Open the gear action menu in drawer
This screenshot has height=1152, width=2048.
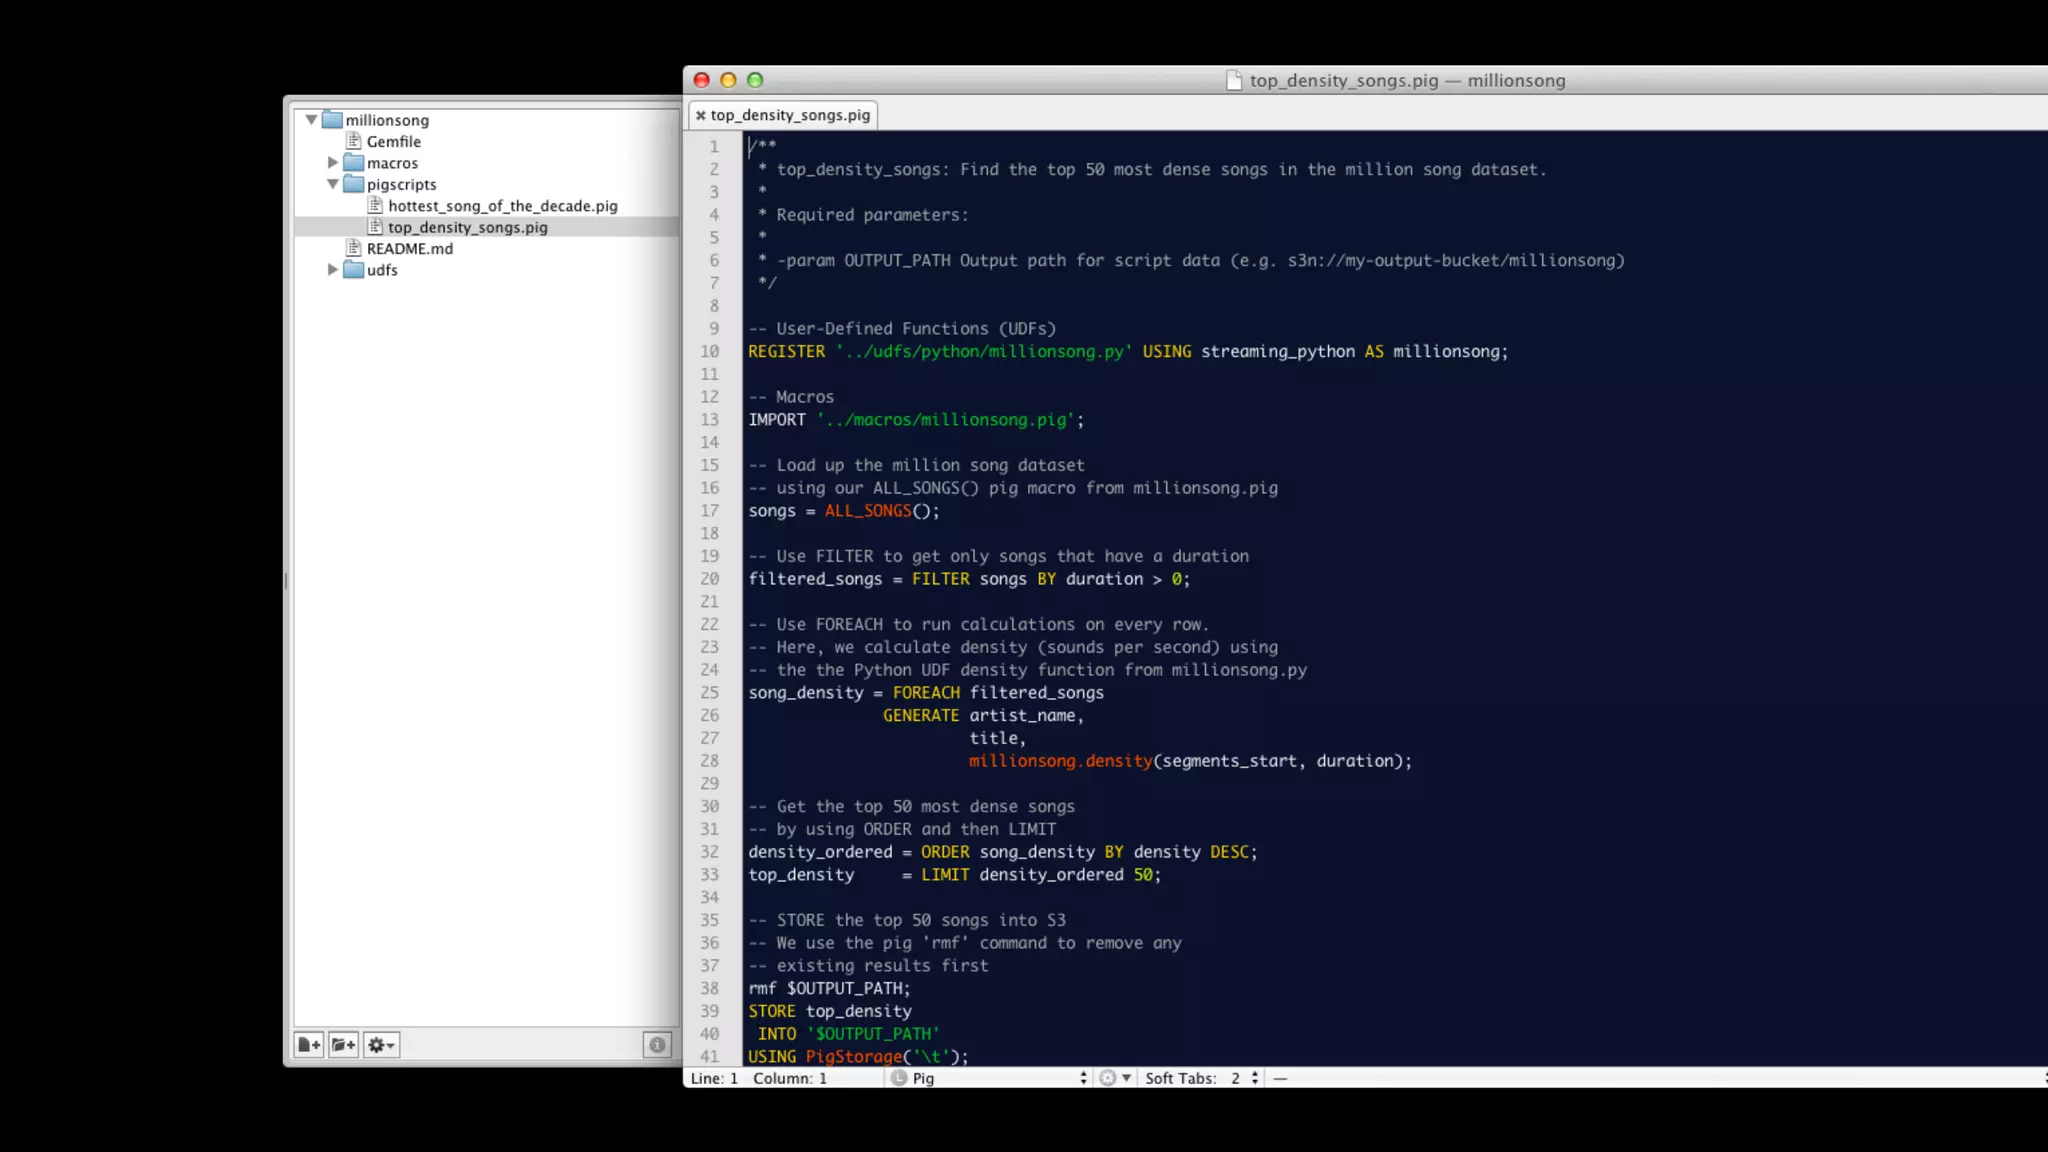click(381, 1045)
